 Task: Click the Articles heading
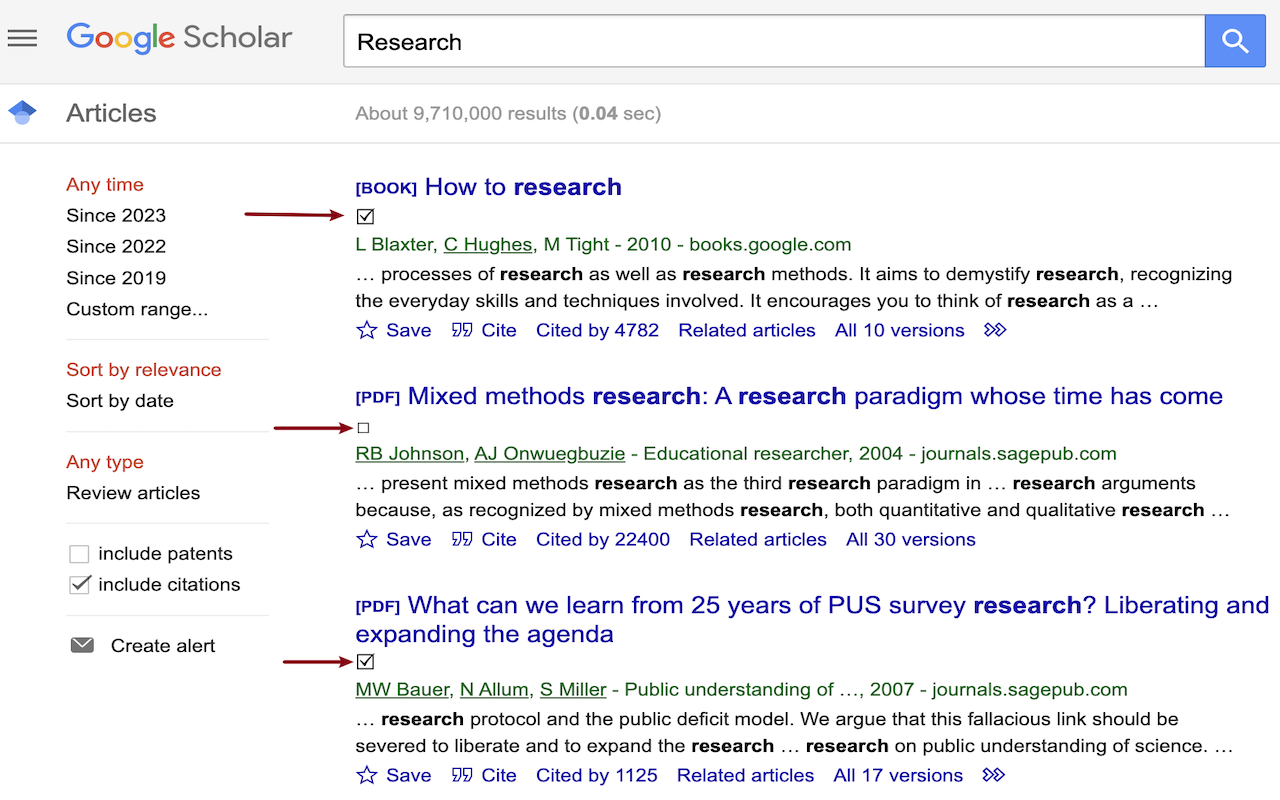(x=111, y=113)
